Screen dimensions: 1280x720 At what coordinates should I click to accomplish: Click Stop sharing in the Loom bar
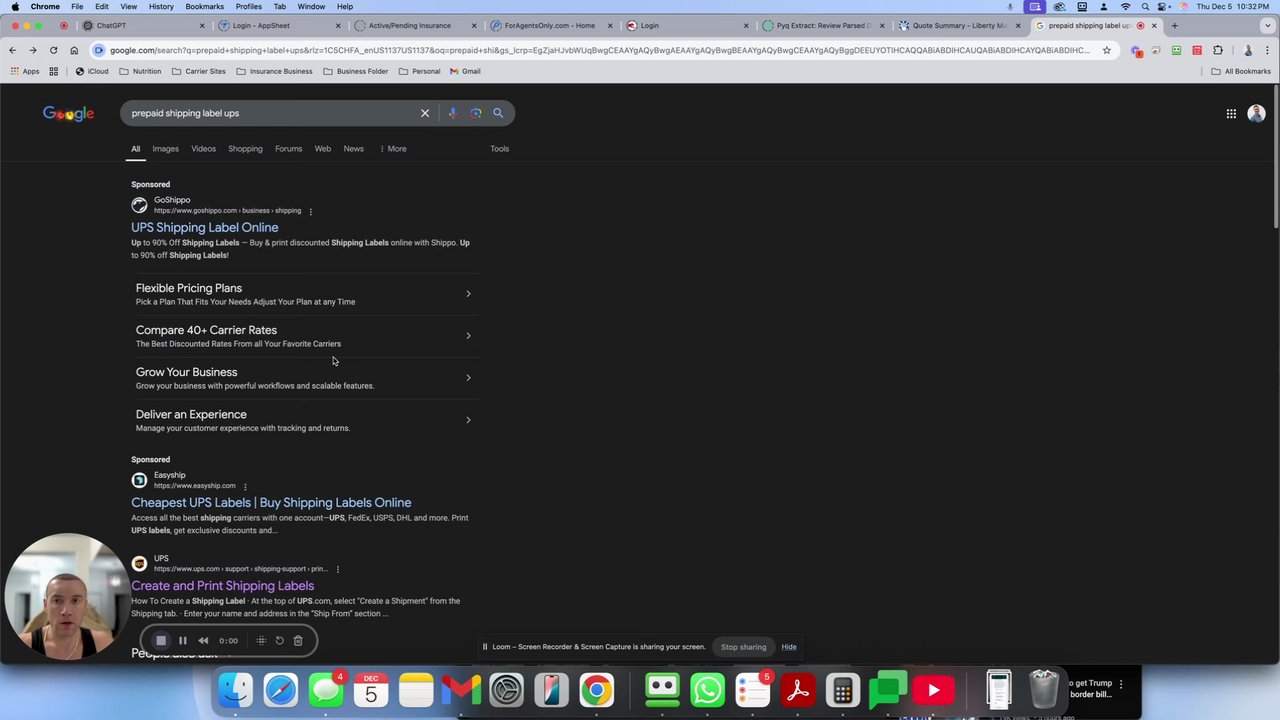743,647
